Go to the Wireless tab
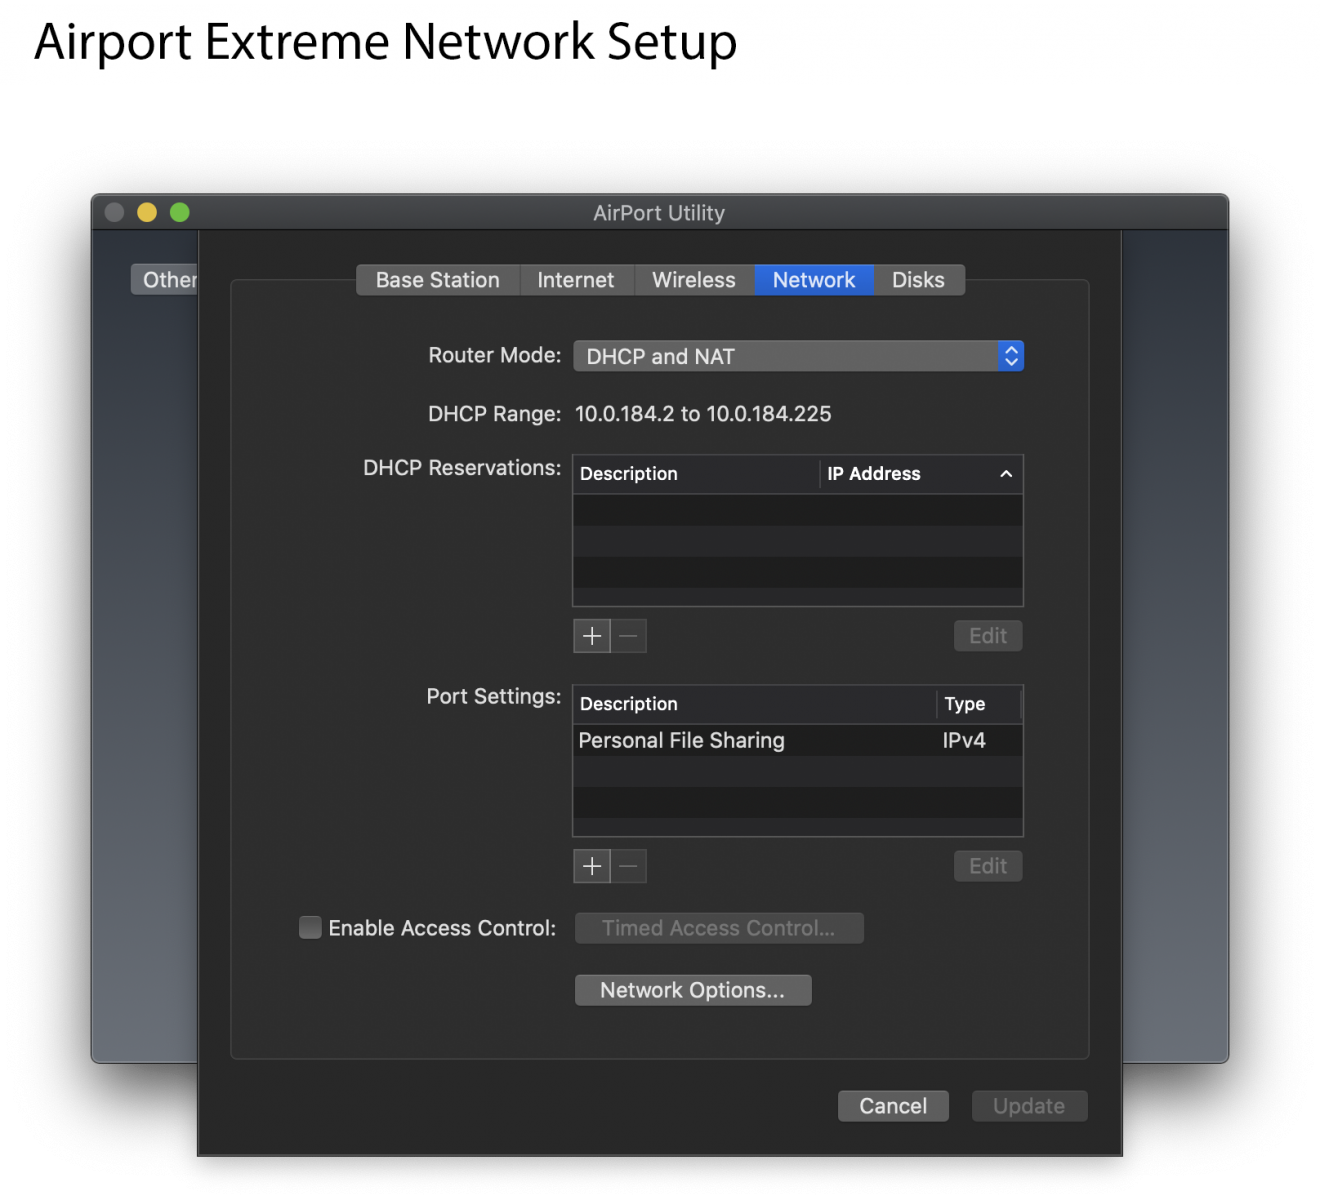 pos(694,280)
